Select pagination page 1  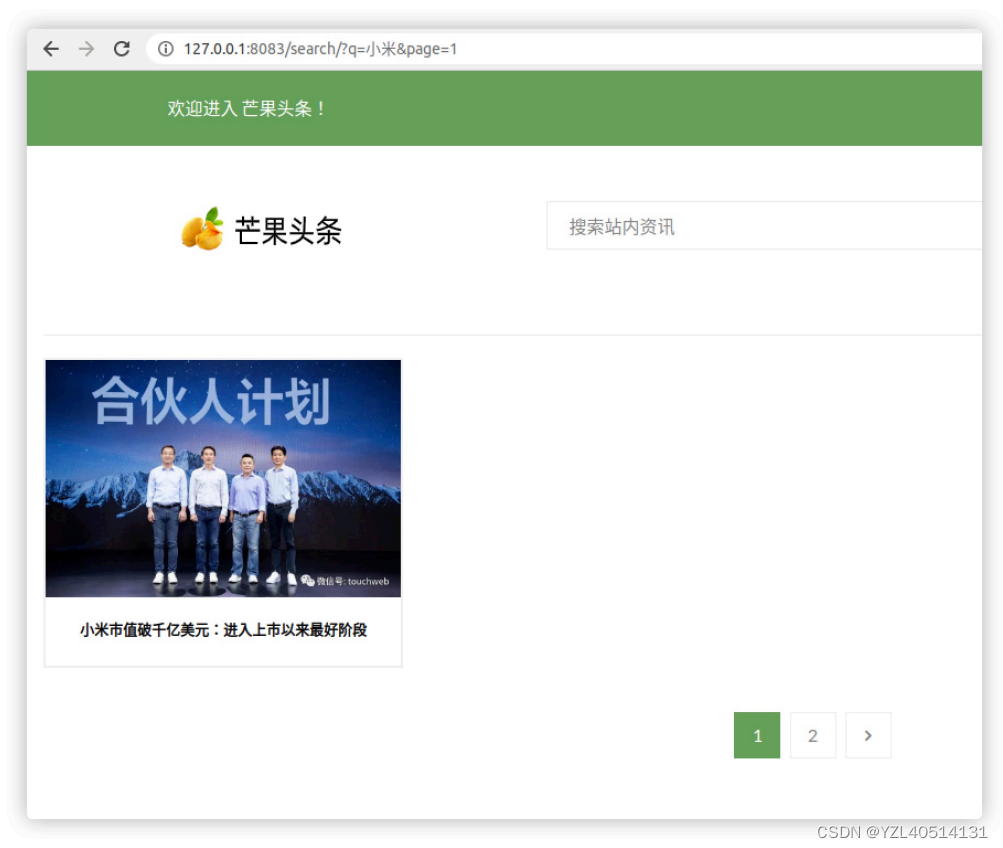tap(757, 735)
